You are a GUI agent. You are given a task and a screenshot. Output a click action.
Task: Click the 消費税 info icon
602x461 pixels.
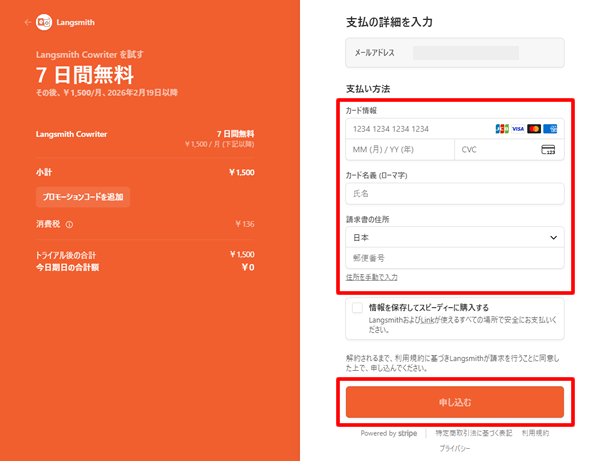pyautogui.click(x=69, y=225)
